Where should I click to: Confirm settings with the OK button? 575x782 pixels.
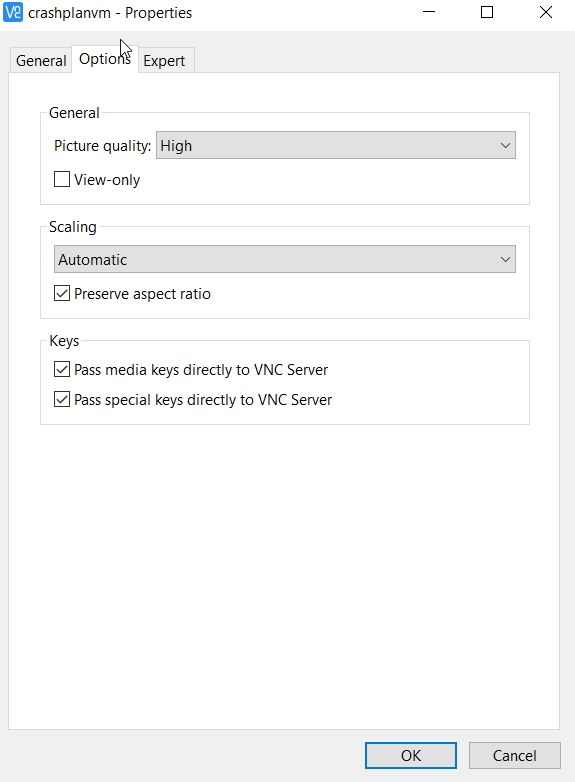pos(411,756)
